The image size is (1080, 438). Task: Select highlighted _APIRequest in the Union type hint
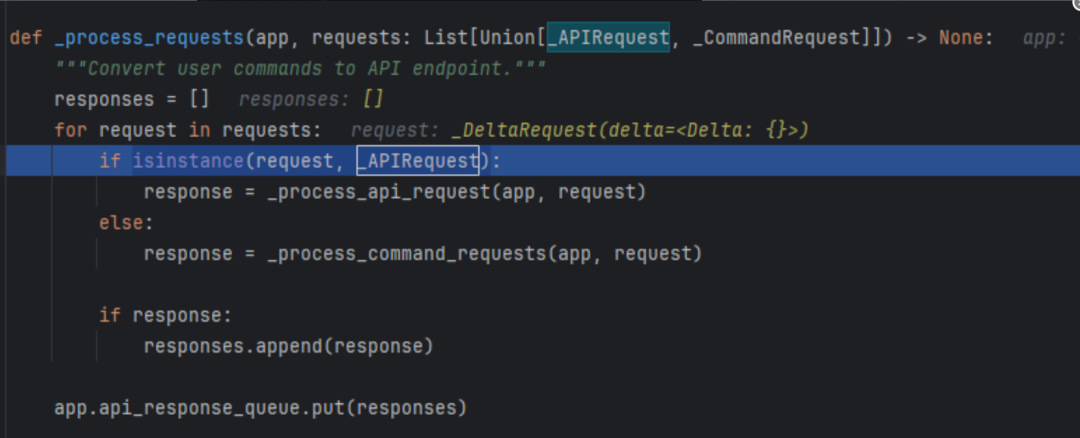point(608,37)
